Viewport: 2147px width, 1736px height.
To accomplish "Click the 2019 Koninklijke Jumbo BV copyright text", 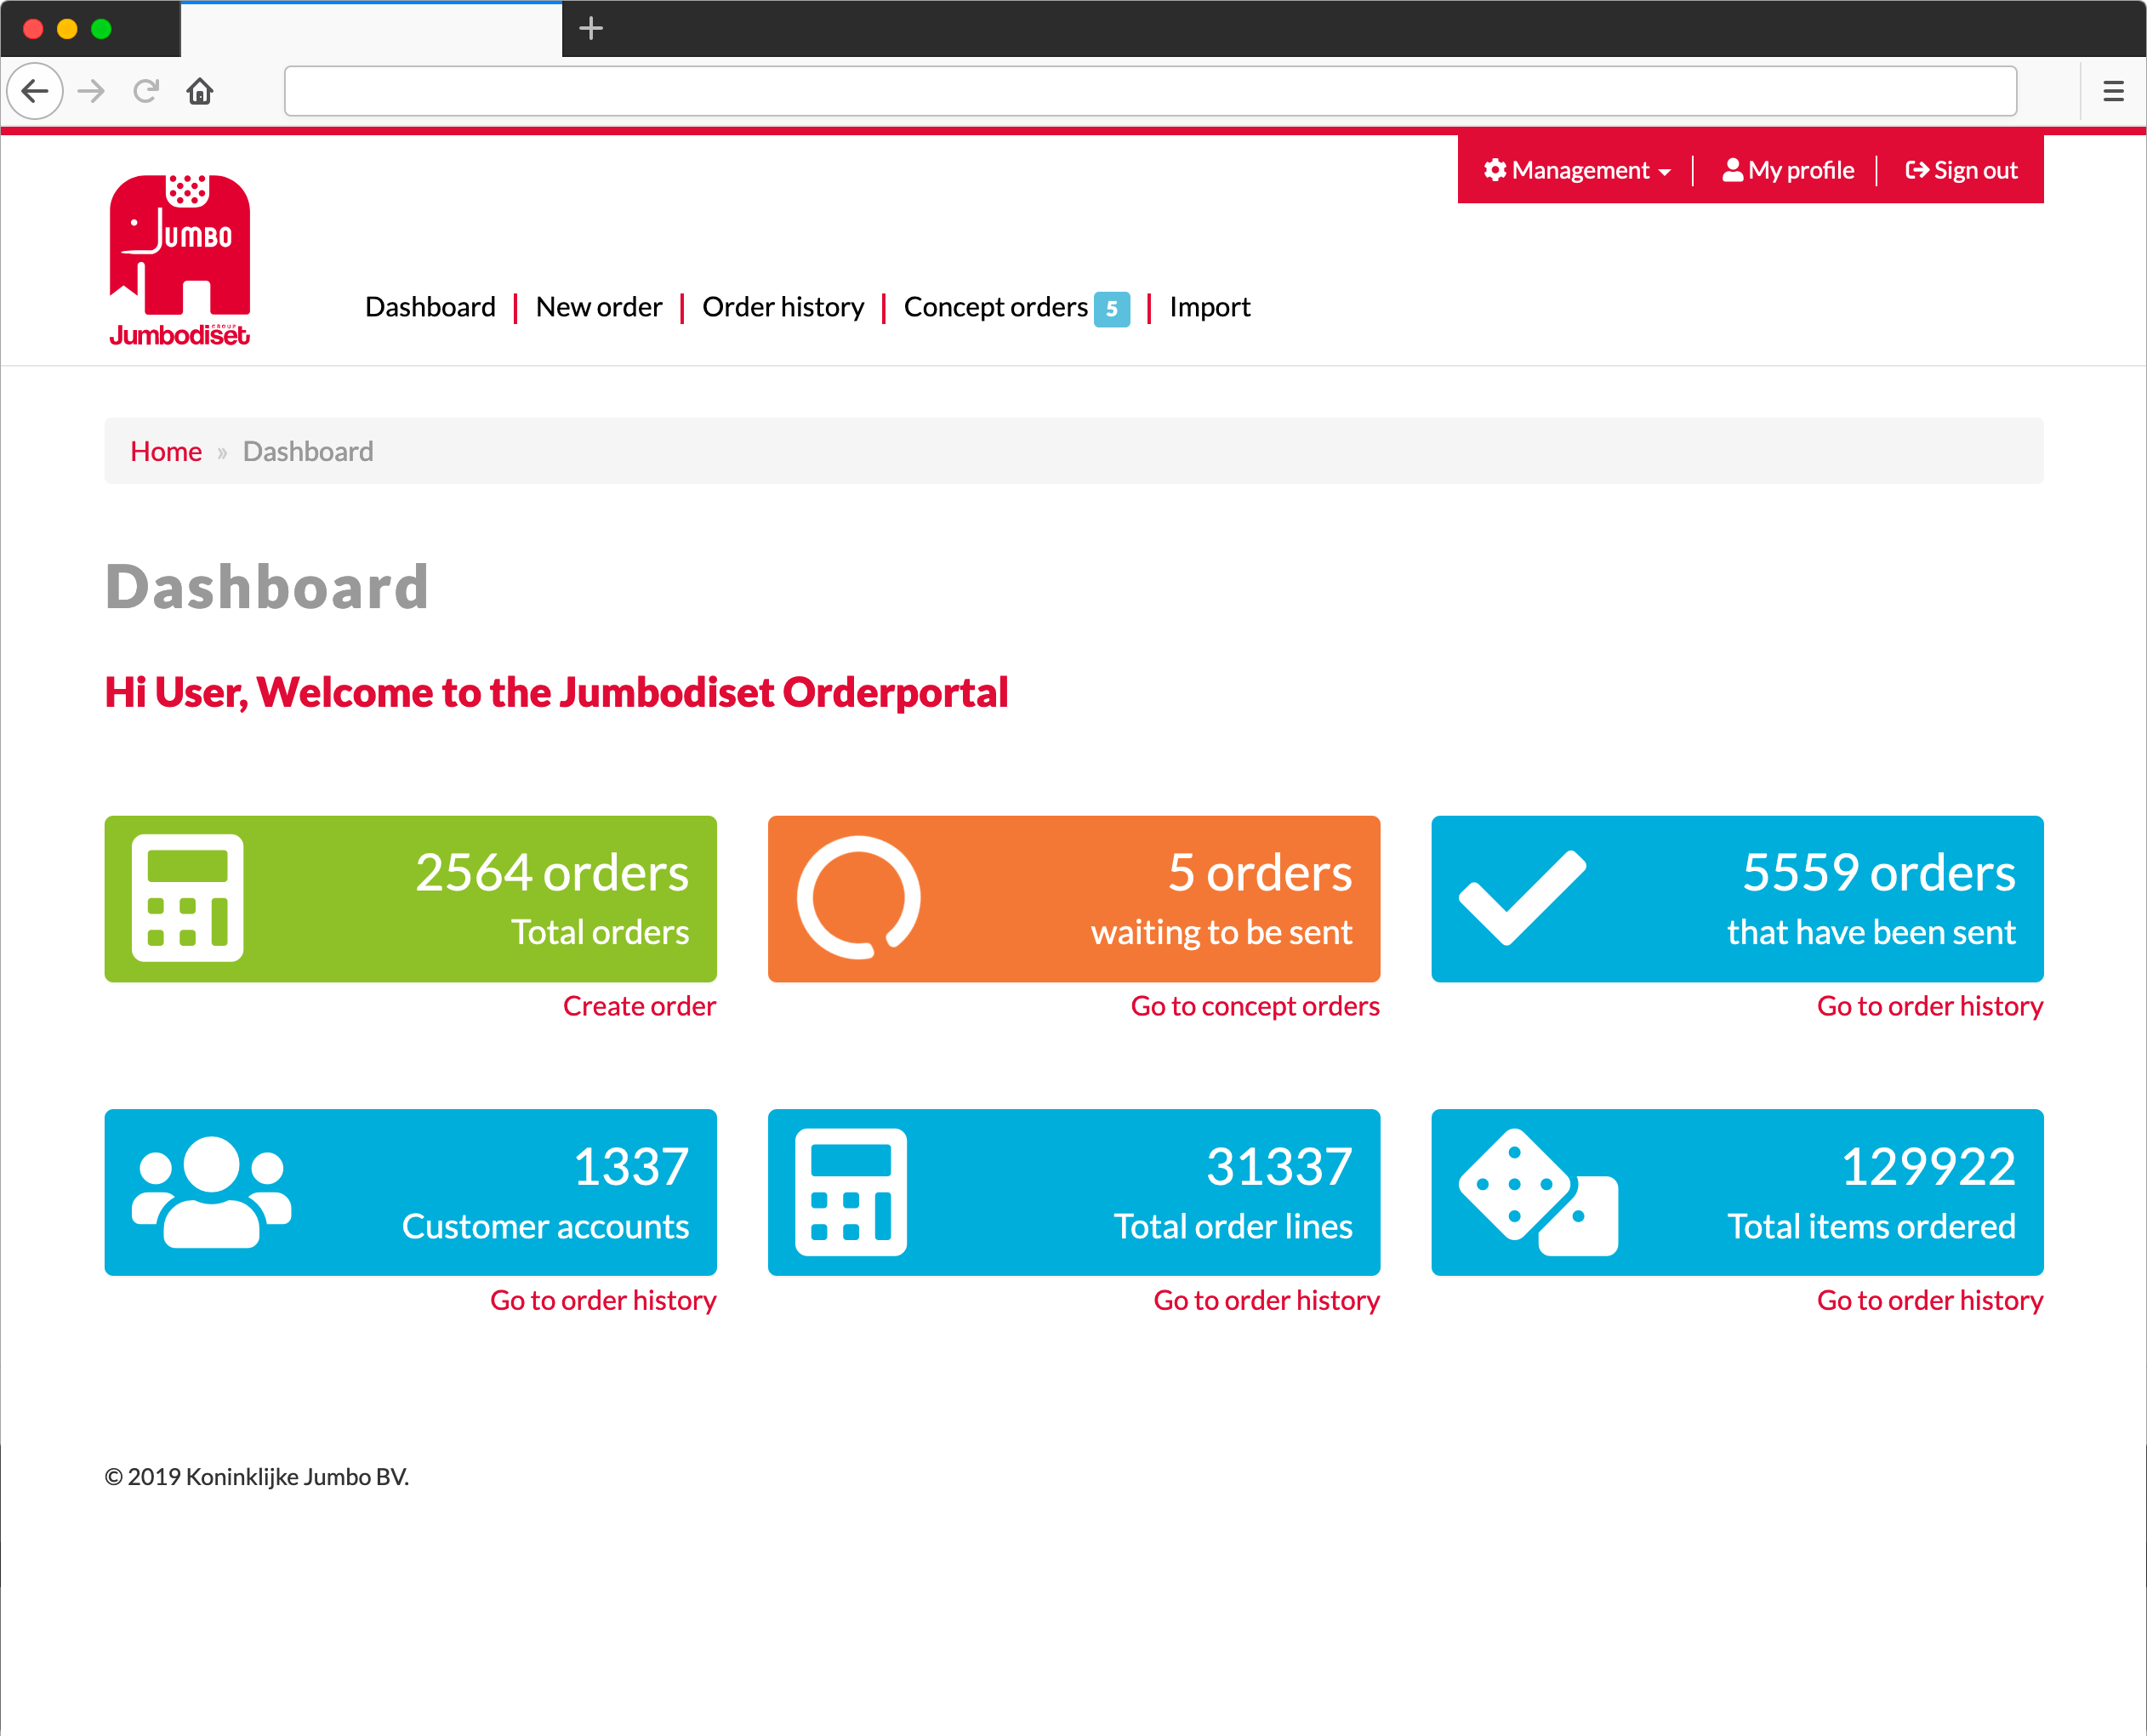I will [x=257, y=1477].
